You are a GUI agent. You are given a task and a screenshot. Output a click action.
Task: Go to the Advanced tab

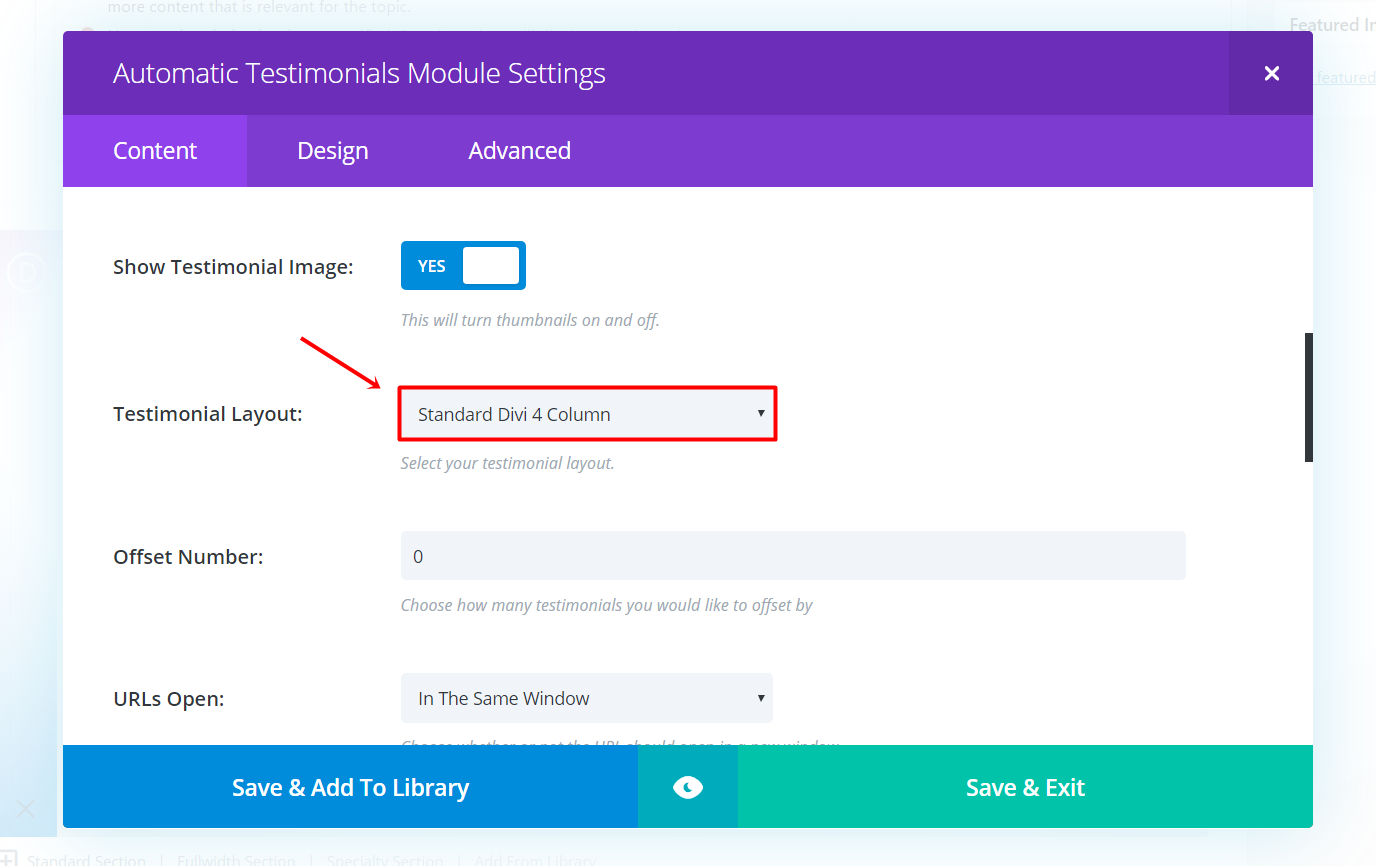click(x=519, y=151)
